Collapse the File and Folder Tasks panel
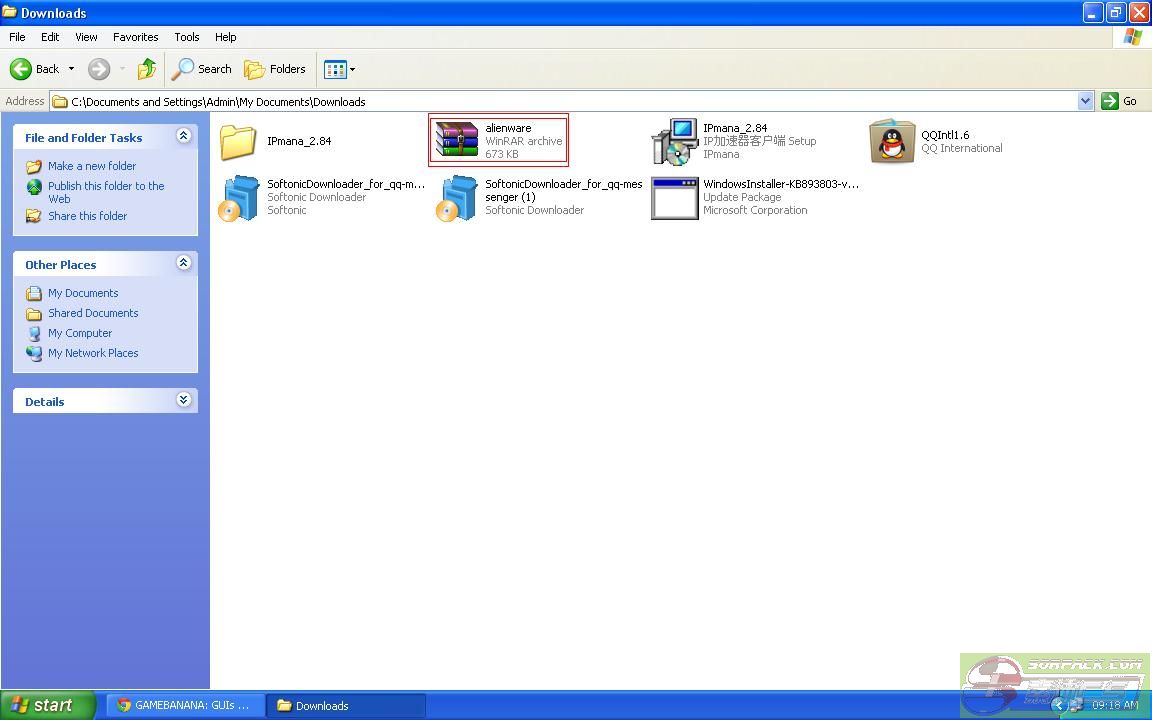Viewport: 1152px width, 720px height. coord(183,136)
